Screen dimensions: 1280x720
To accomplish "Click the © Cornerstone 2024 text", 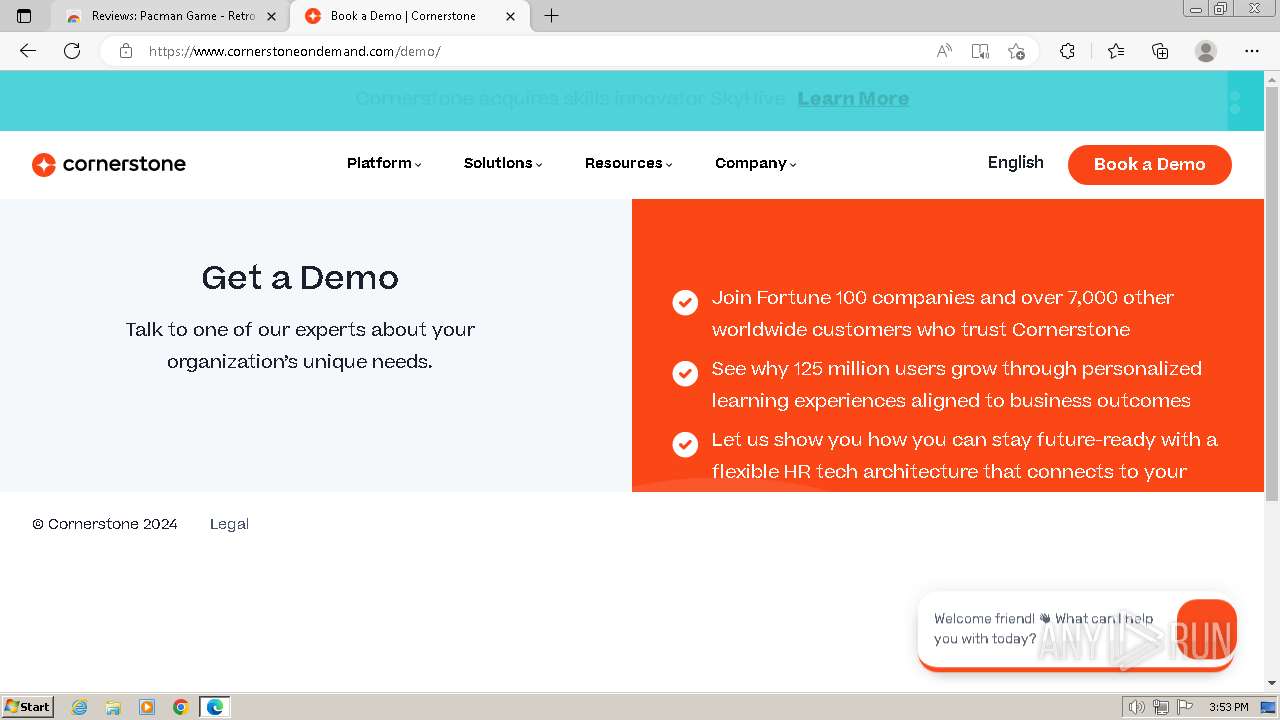I will (105, 524).
